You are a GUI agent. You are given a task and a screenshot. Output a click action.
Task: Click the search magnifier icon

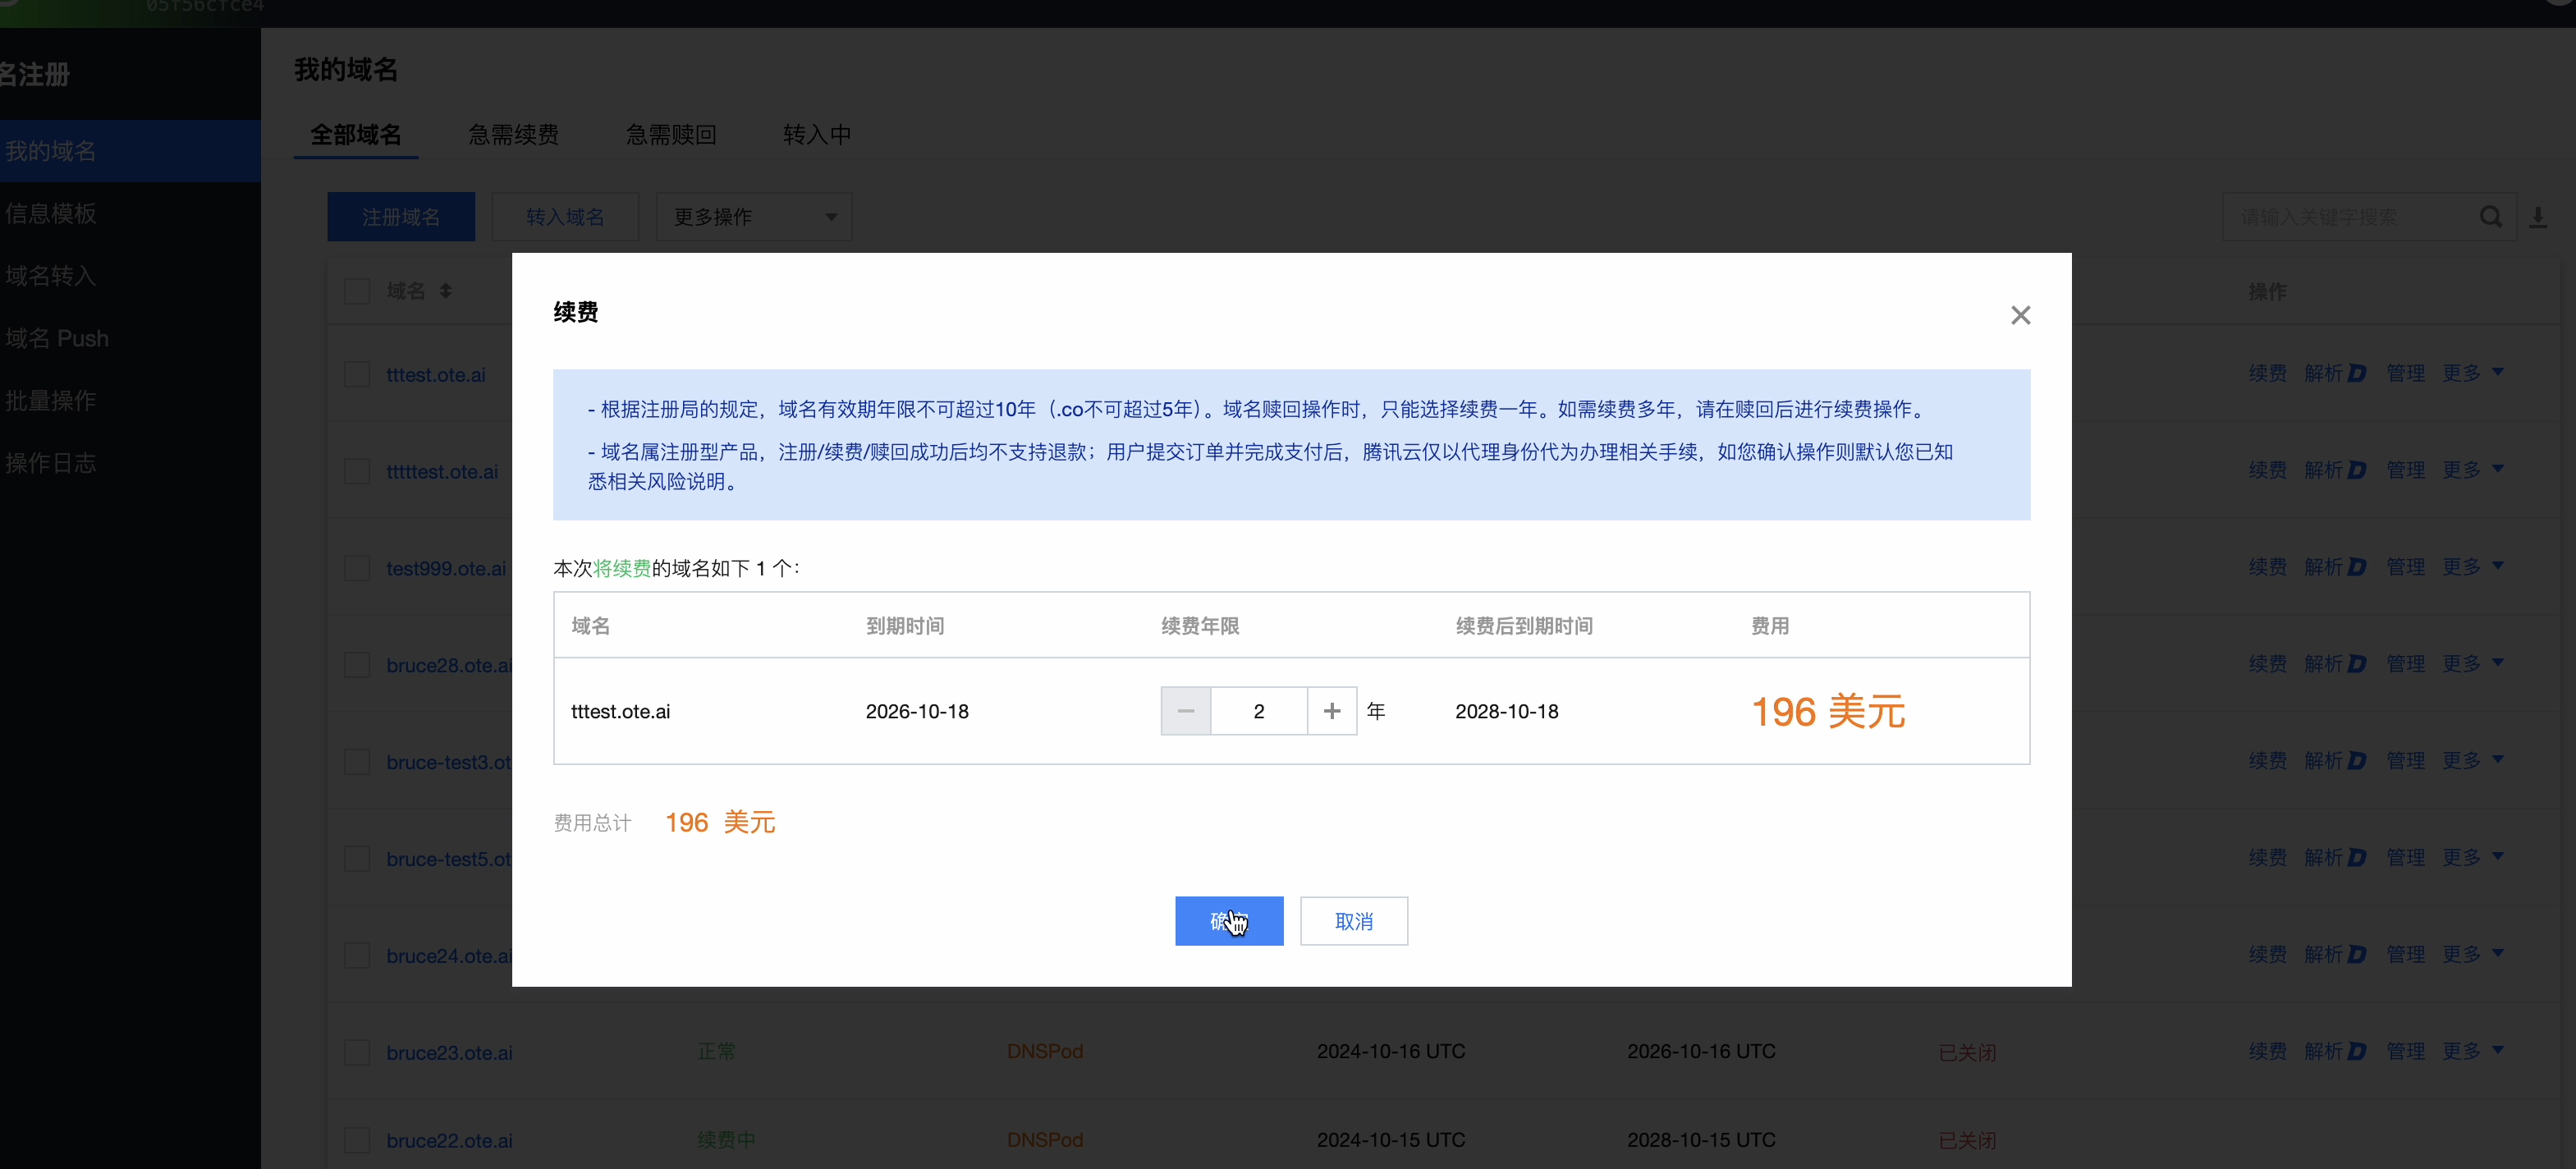coord(2490,217)
